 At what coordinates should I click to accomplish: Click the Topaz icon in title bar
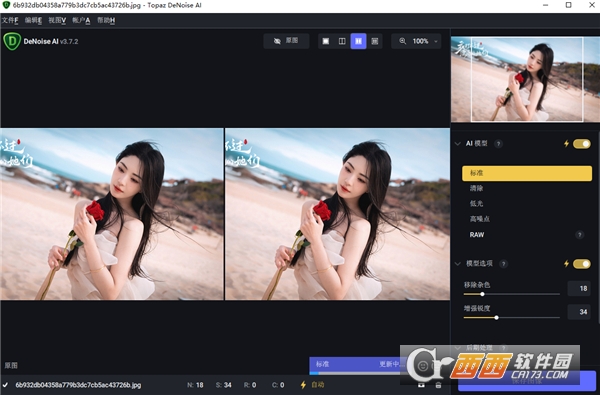[x=6, y=5]
